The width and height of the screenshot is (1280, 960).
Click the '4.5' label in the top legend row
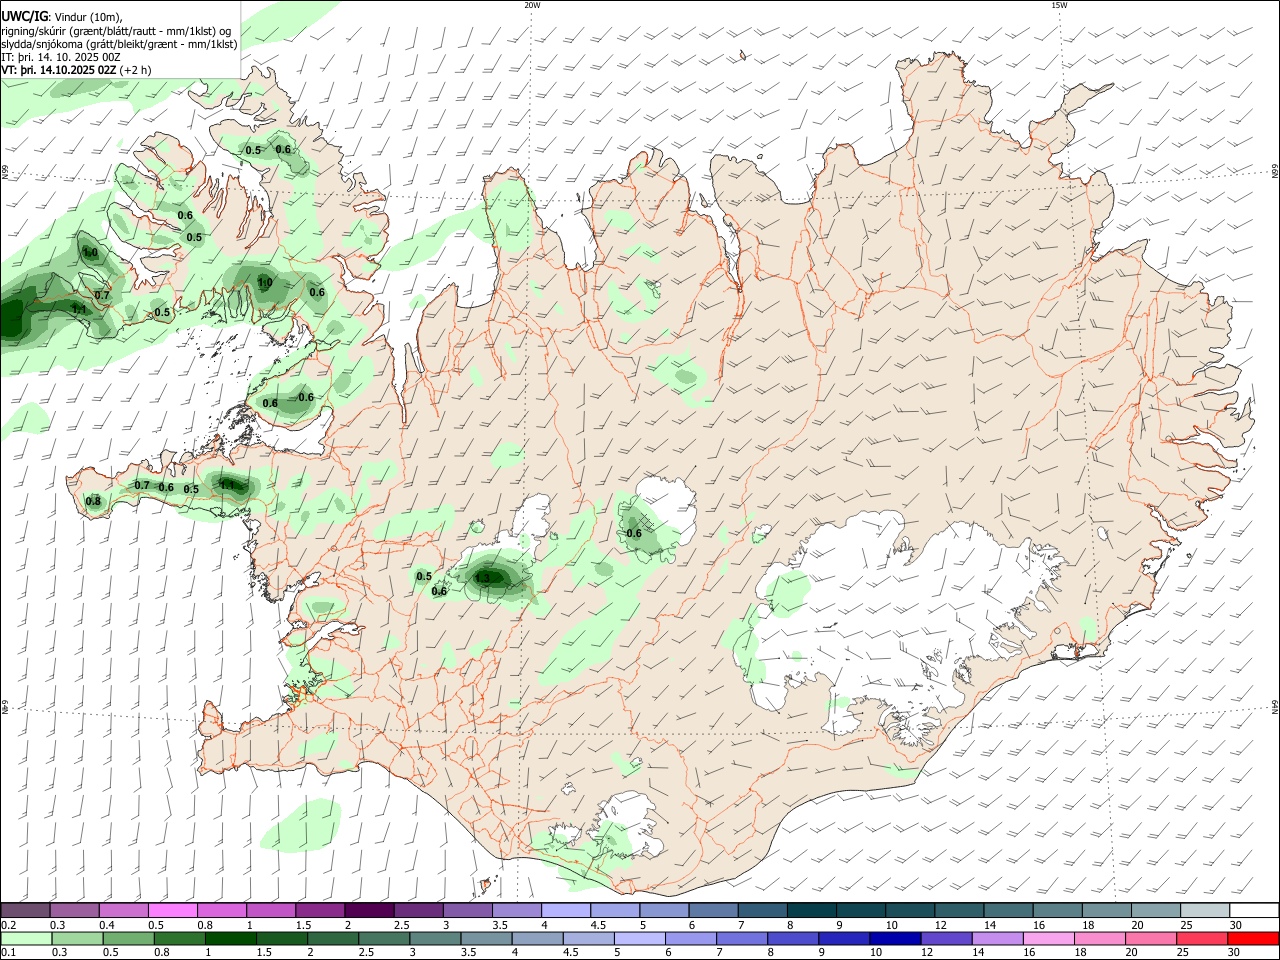pos(598,925)
